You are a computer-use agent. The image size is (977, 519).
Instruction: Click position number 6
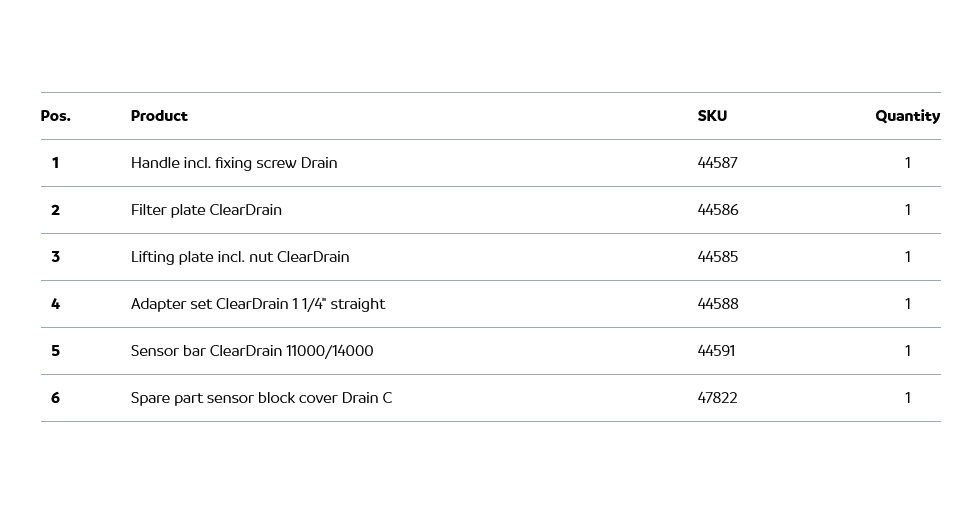click(x=55, y=398)
